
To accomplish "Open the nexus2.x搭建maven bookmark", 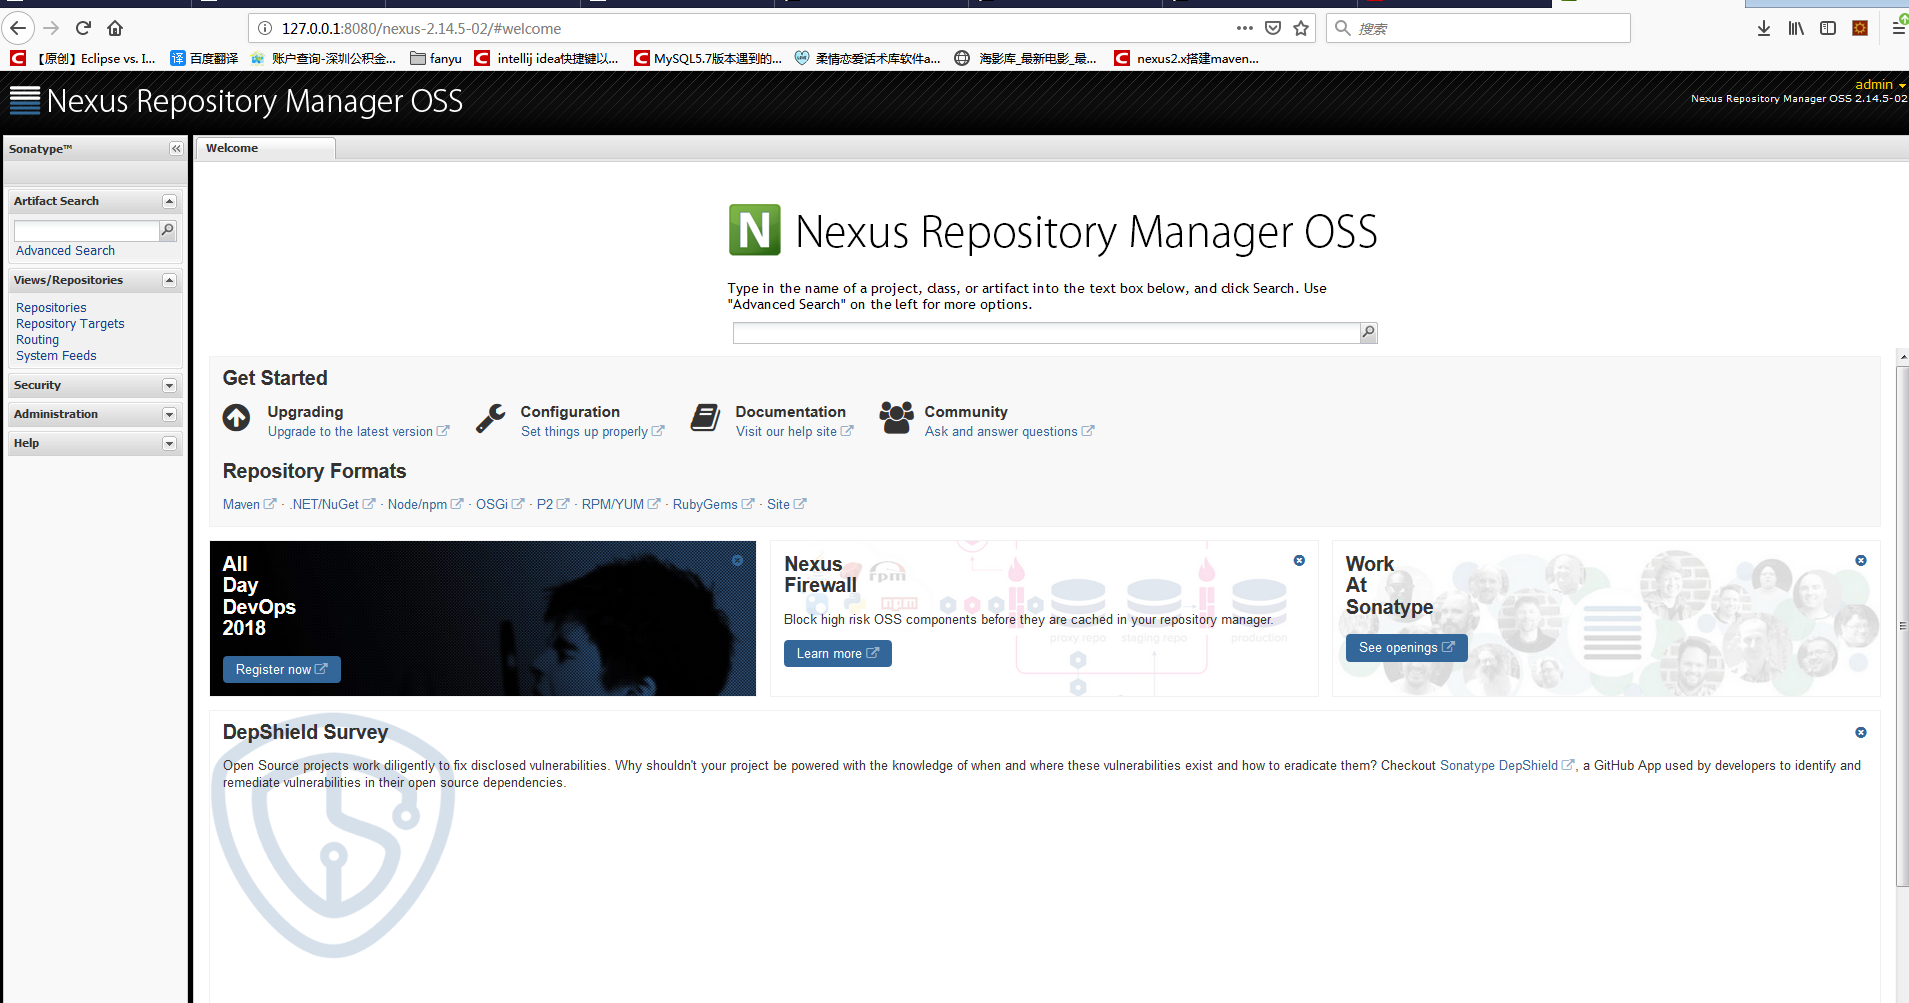I will tap(1186, 58).
